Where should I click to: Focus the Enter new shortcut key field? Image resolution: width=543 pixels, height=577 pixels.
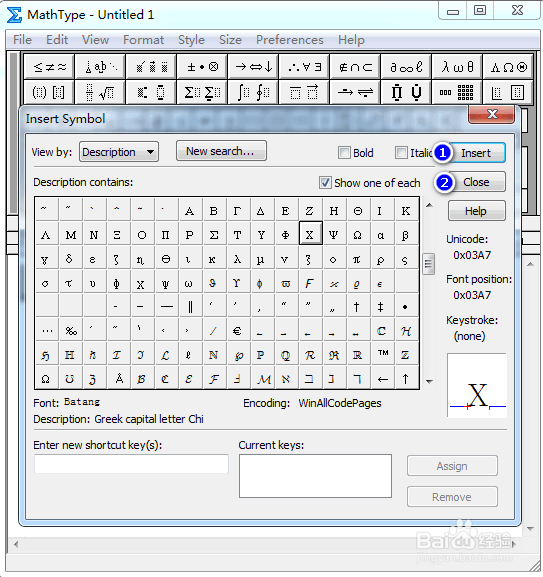tap(131, 464)
